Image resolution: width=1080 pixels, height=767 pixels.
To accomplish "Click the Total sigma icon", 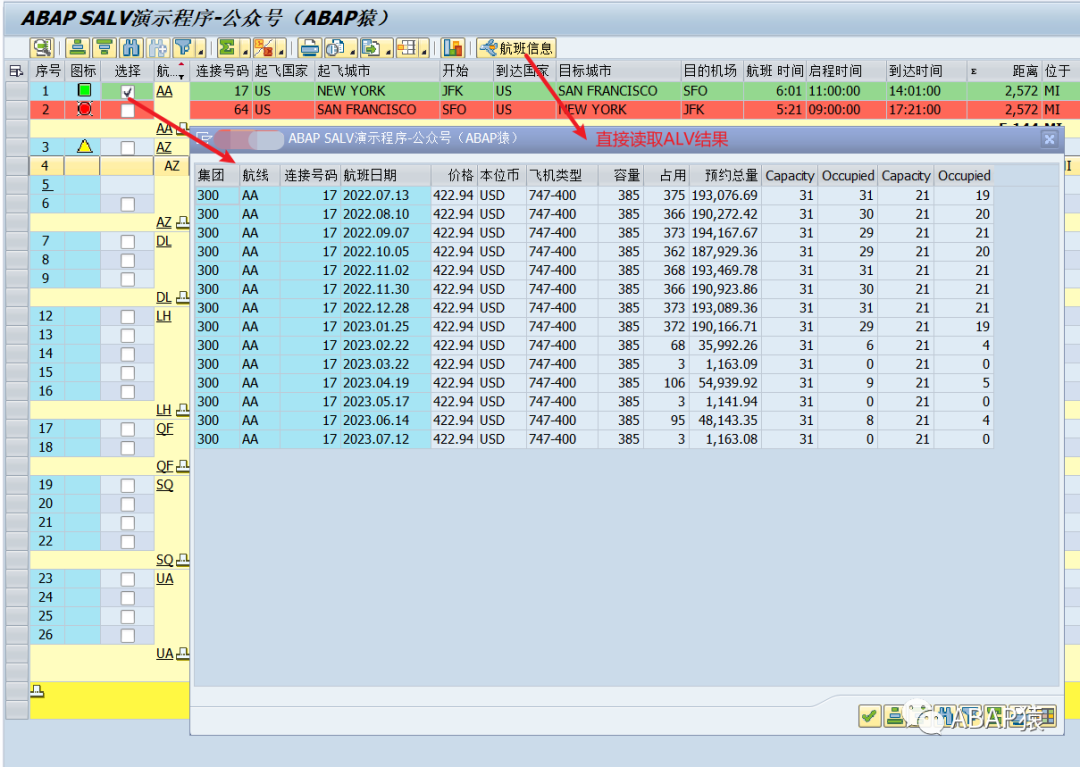I will click(226, 48).
